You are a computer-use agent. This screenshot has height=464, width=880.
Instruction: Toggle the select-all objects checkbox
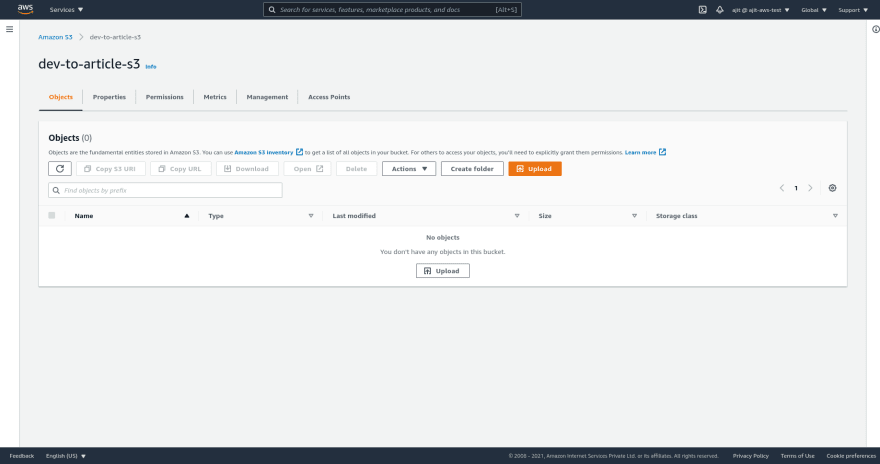[52, 215]
